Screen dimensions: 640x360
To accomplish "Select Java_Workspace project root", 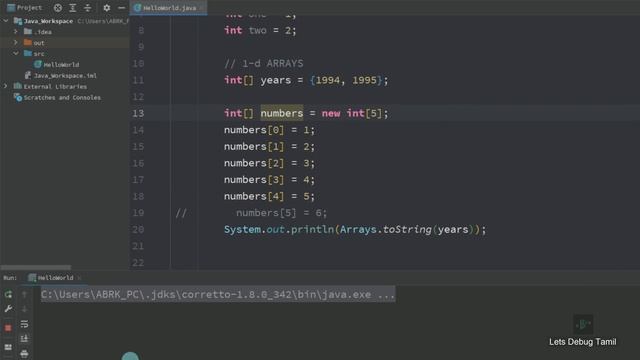I will pos(44,21).
